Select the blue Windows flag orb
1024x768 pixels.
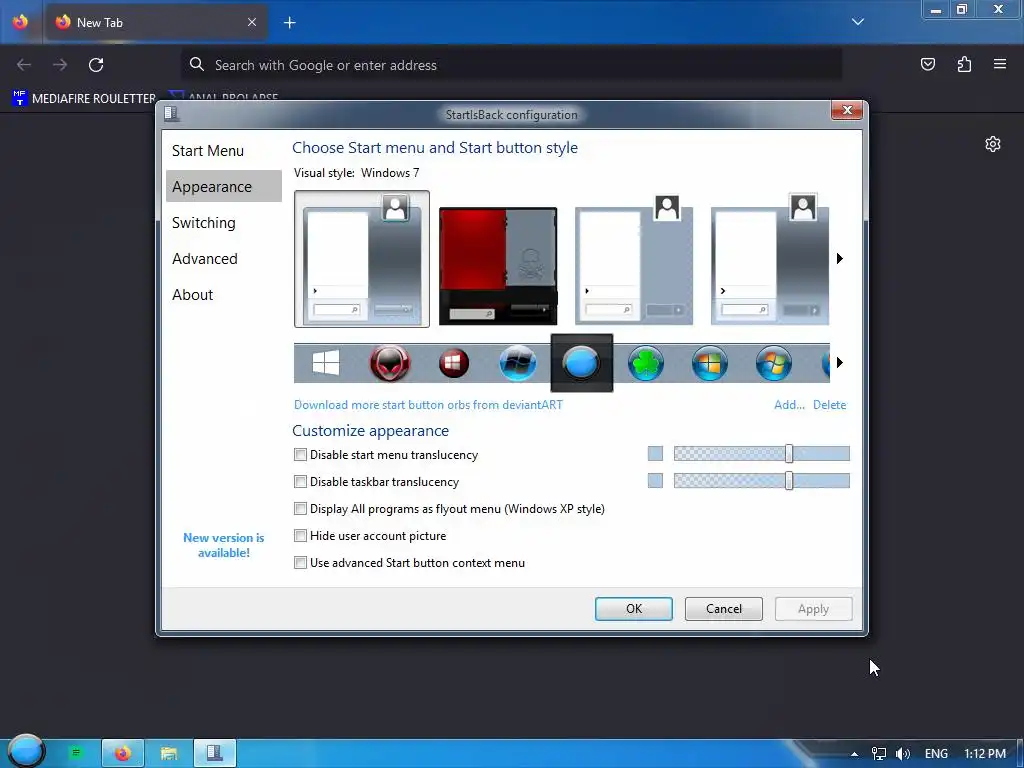pos(518,362)
